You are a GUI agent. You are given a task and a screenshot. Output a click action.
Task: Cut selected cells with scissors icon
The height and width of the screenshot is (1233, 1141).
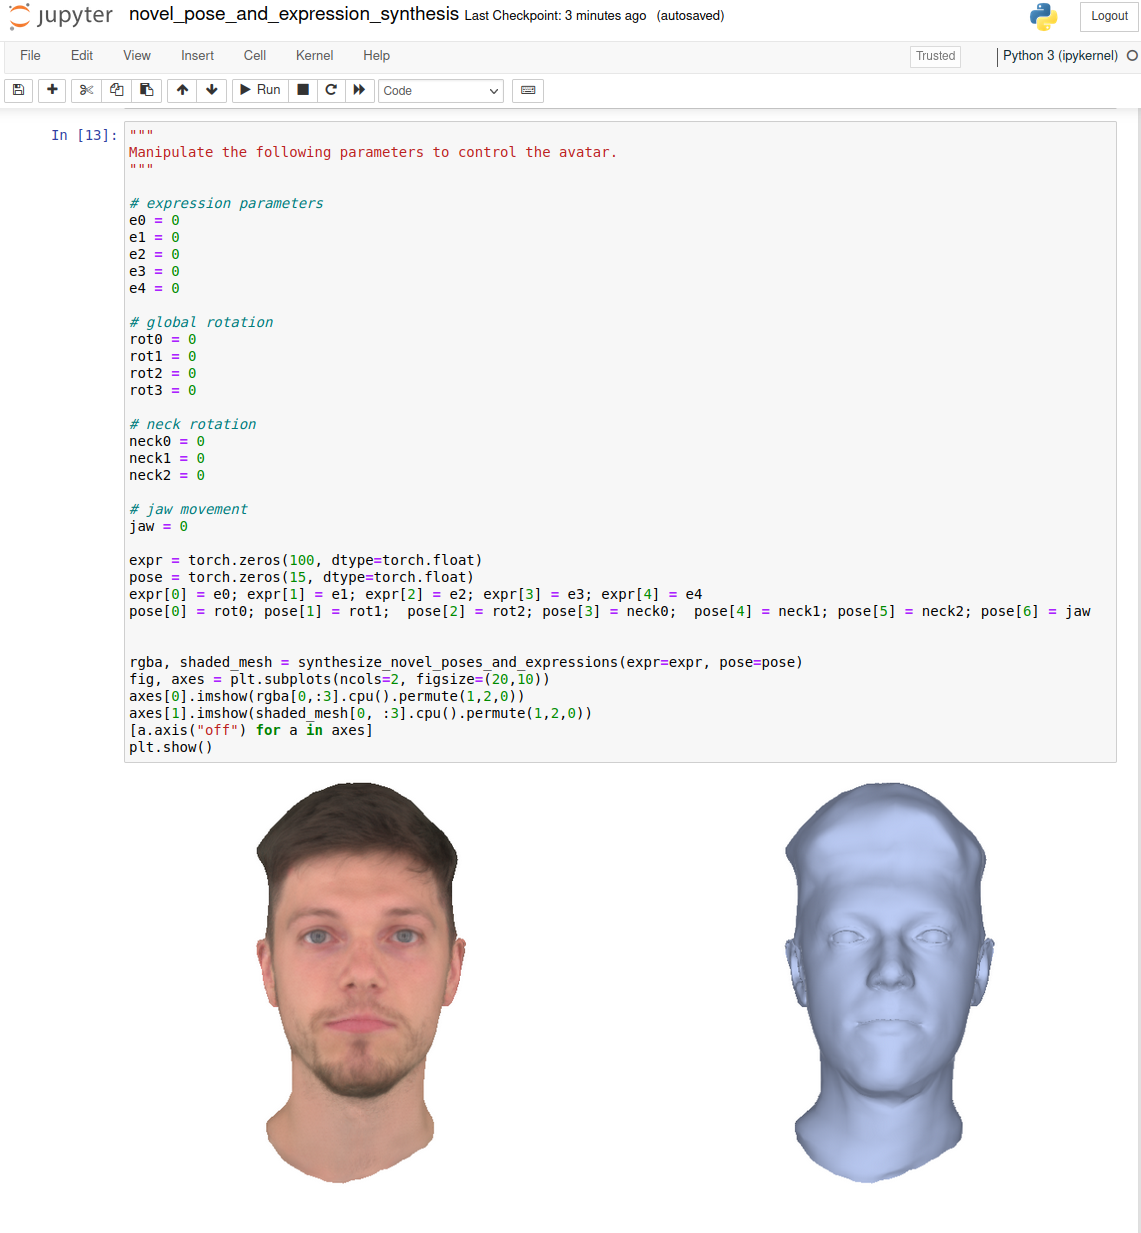point(87,90)
